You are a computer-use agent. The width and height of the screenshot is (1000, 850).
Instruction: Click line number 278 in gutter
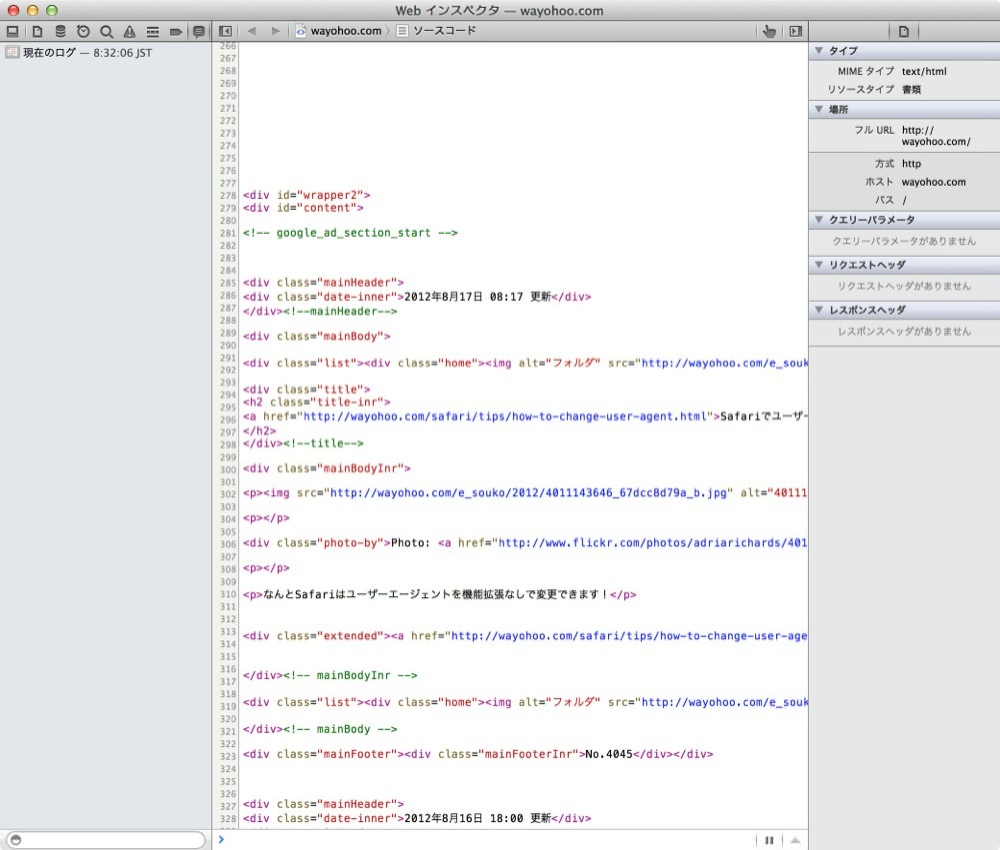pos(228,196)
